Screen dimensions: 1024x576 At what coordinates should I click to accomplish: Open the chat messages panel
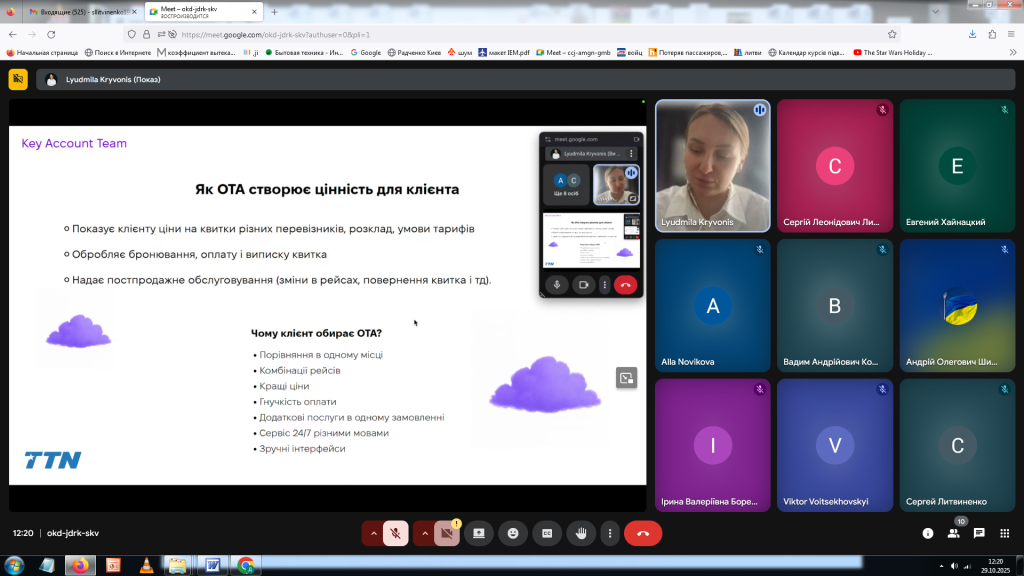click(979, 534)
